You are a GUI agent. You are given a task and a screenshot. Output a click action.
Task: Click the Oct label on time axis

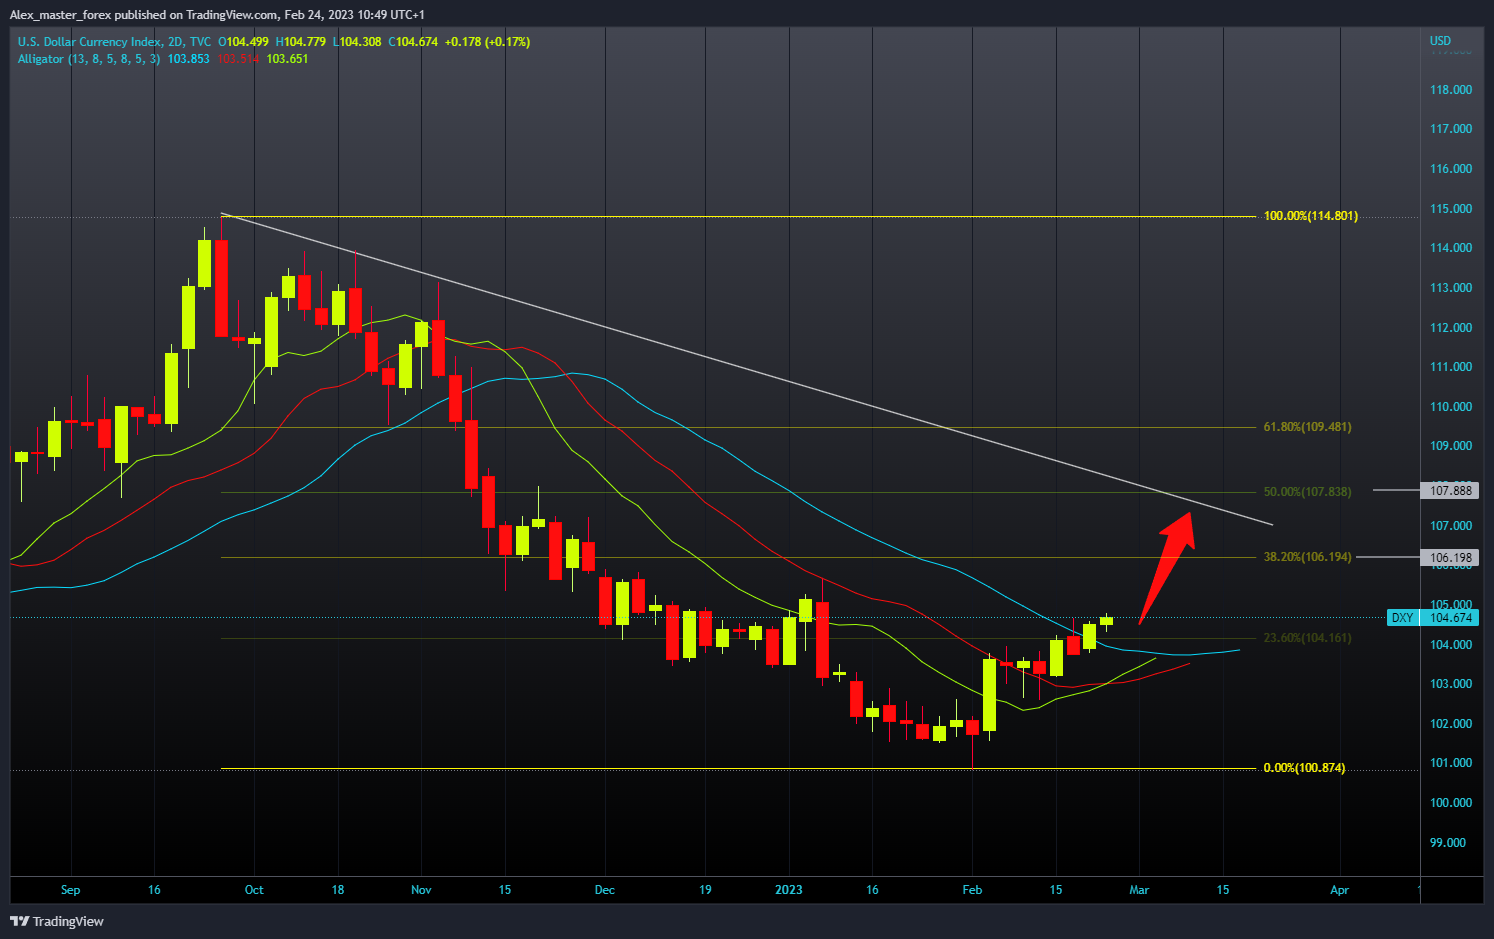point(254,890)
